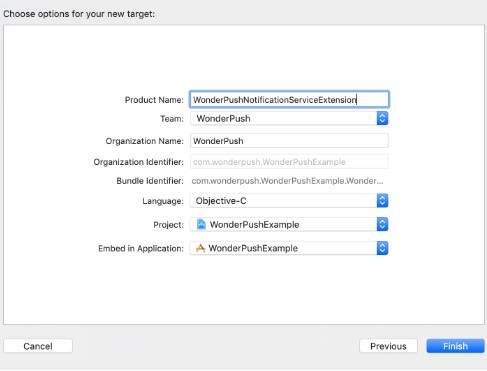Image resolution: width=487 pixels, height=371 pixels.
Task: Expand the Project selector arrows
Action: click(382, 224)
